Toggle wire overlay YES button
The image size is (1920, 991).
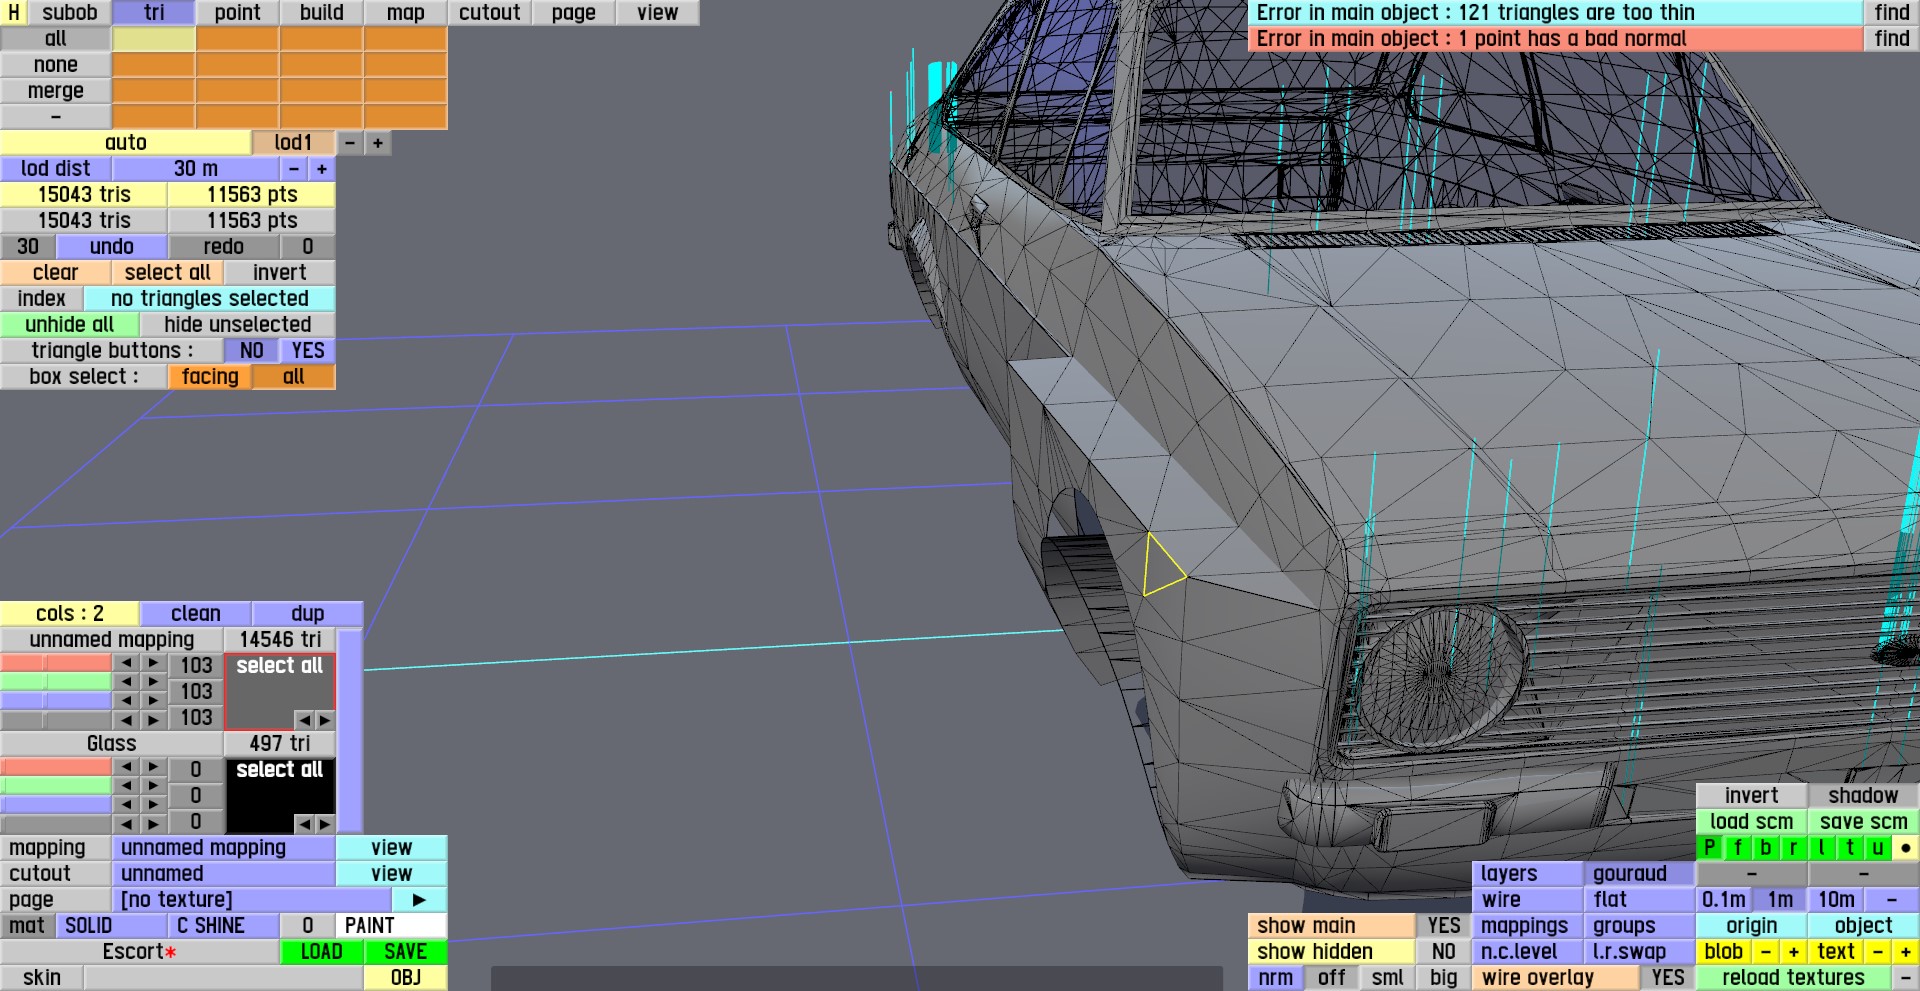click(1668, 978)
